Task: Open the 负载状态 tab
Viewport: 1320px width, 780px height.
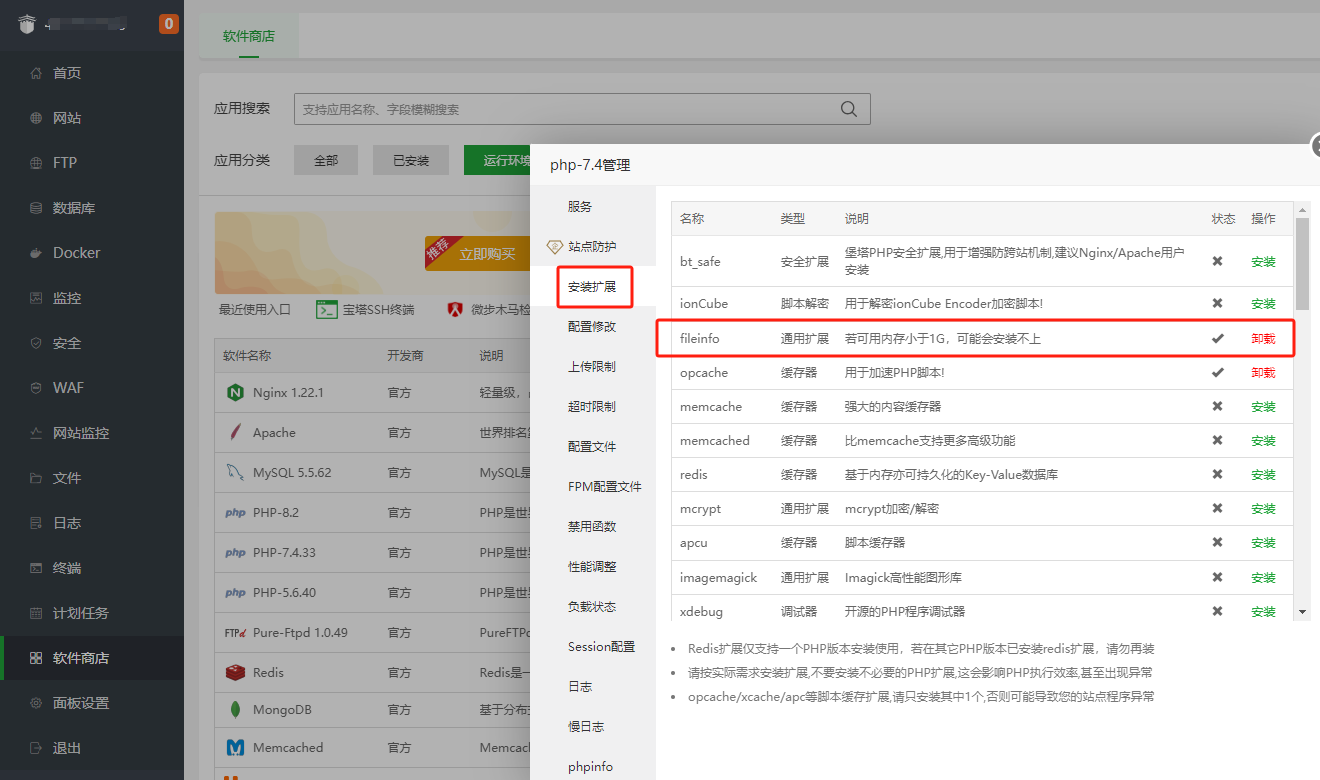Action: tap(592, 607)
